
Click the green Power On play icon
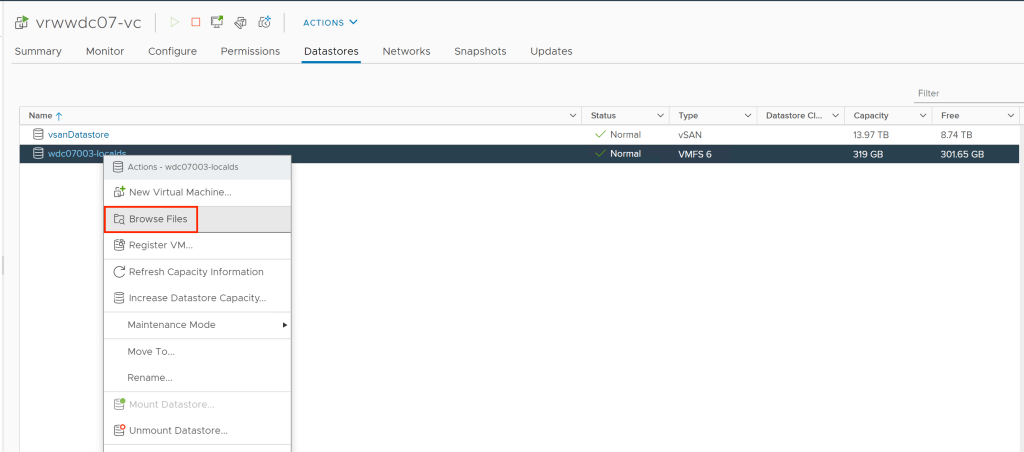[x=175, y=22]
